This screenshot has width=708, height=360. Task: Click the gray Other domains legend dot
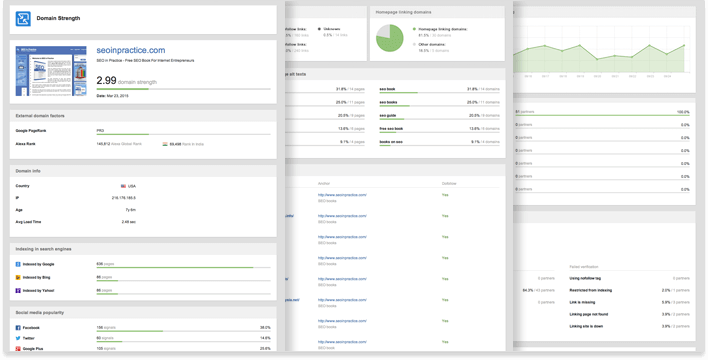pos(414,44)
